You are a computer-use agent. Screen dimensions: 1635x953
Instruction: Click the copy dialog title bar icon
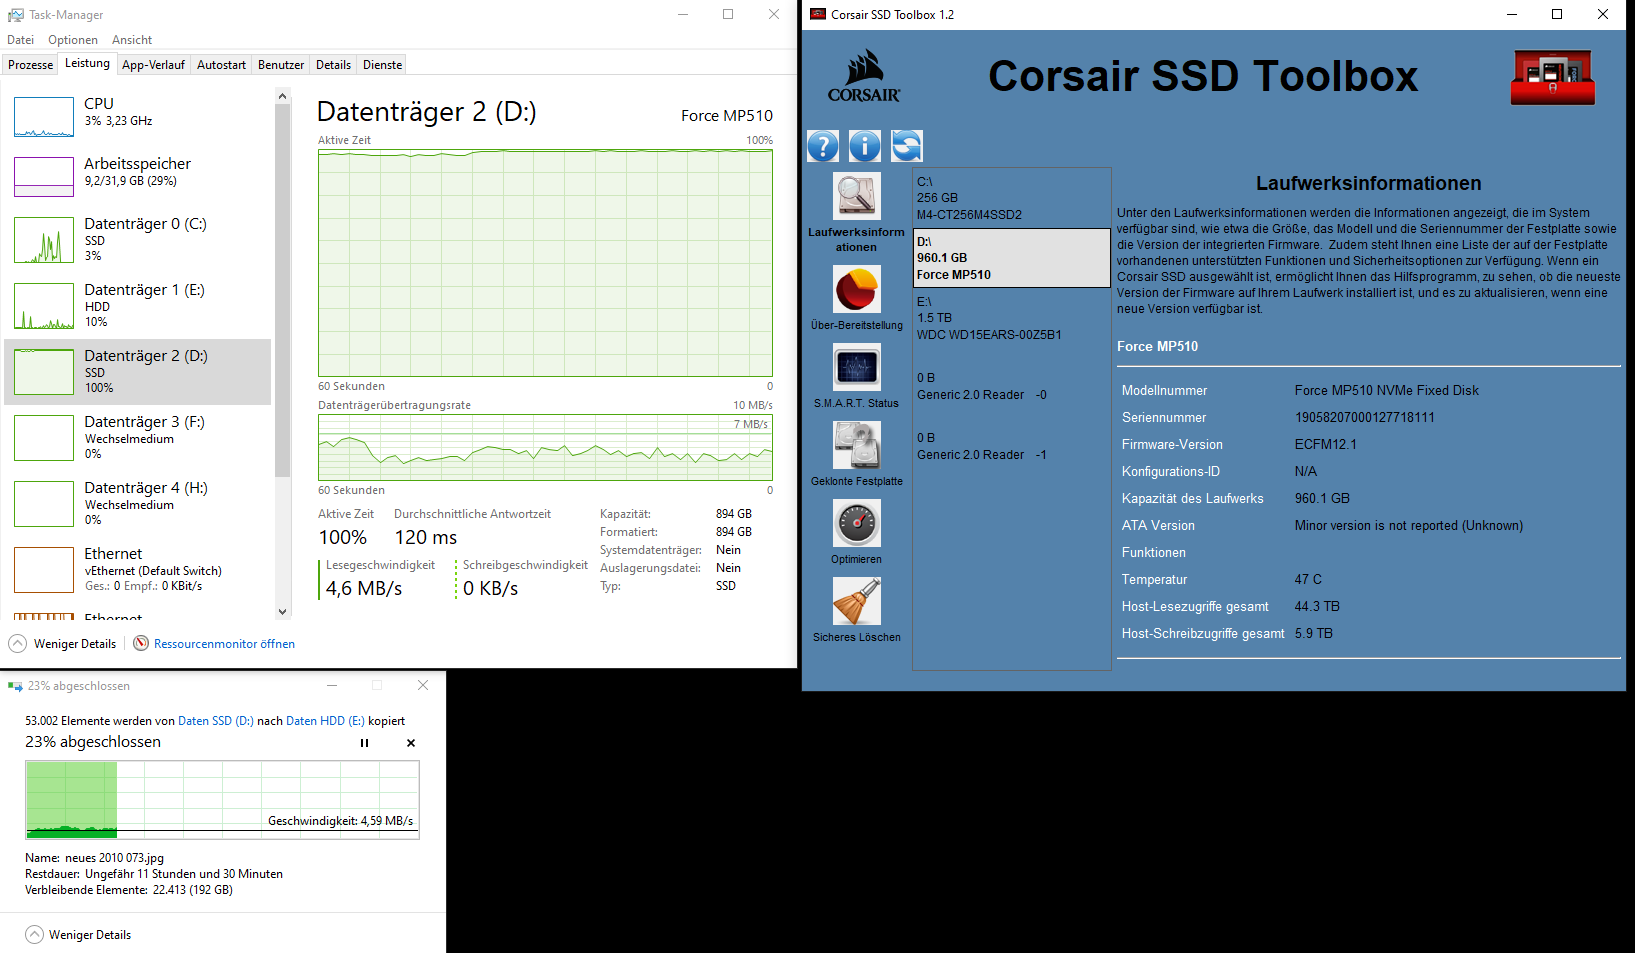point(15,686)
